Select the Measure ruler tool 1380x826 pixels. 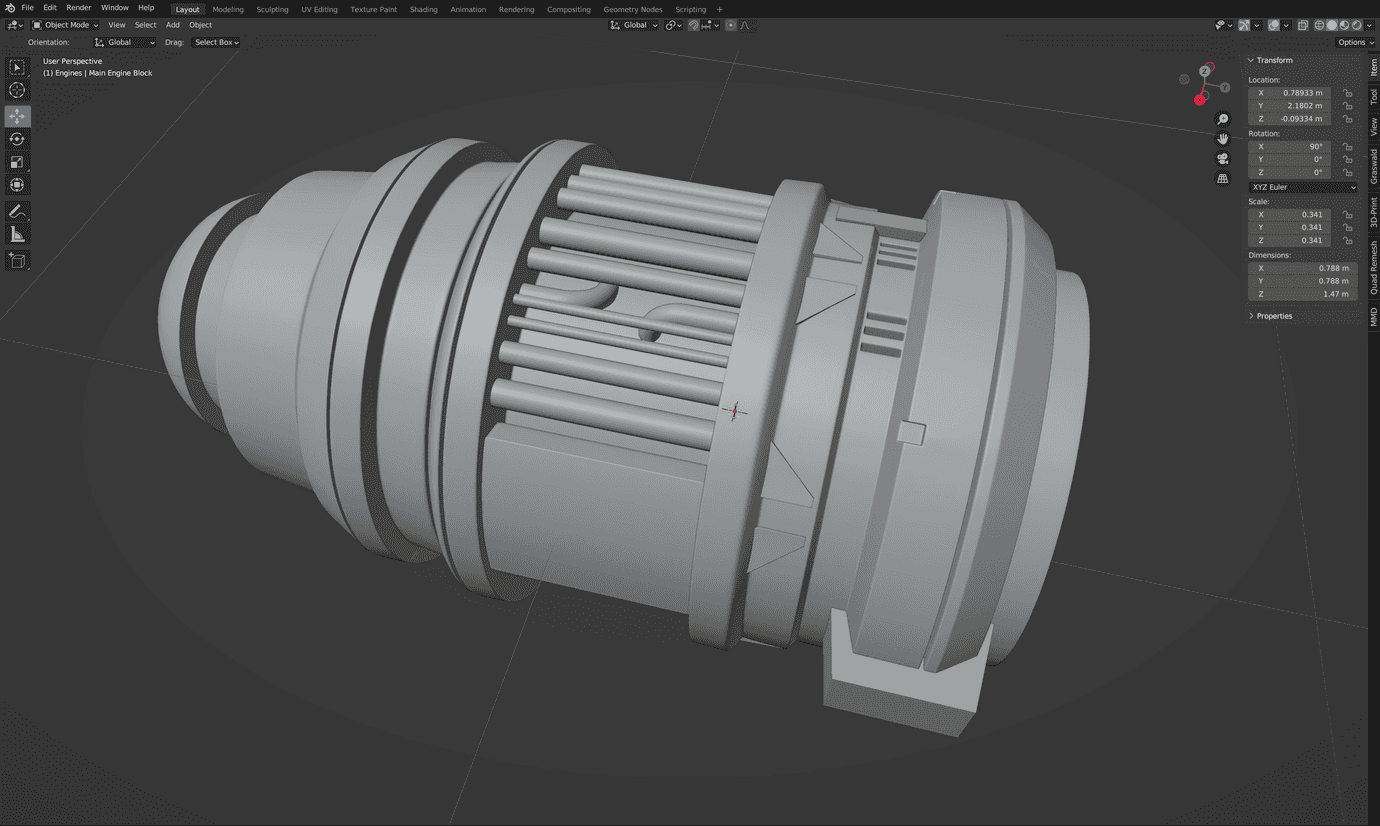click(x=17, y=234)
